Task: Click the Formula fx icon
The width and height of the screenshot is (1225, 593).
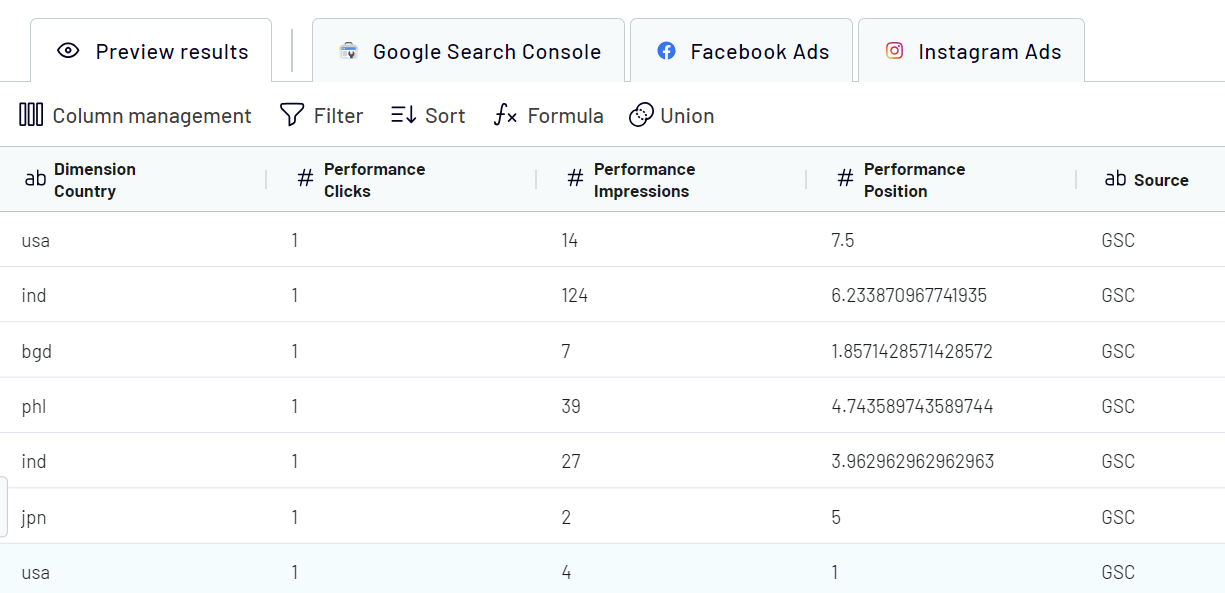Action: 506,115
